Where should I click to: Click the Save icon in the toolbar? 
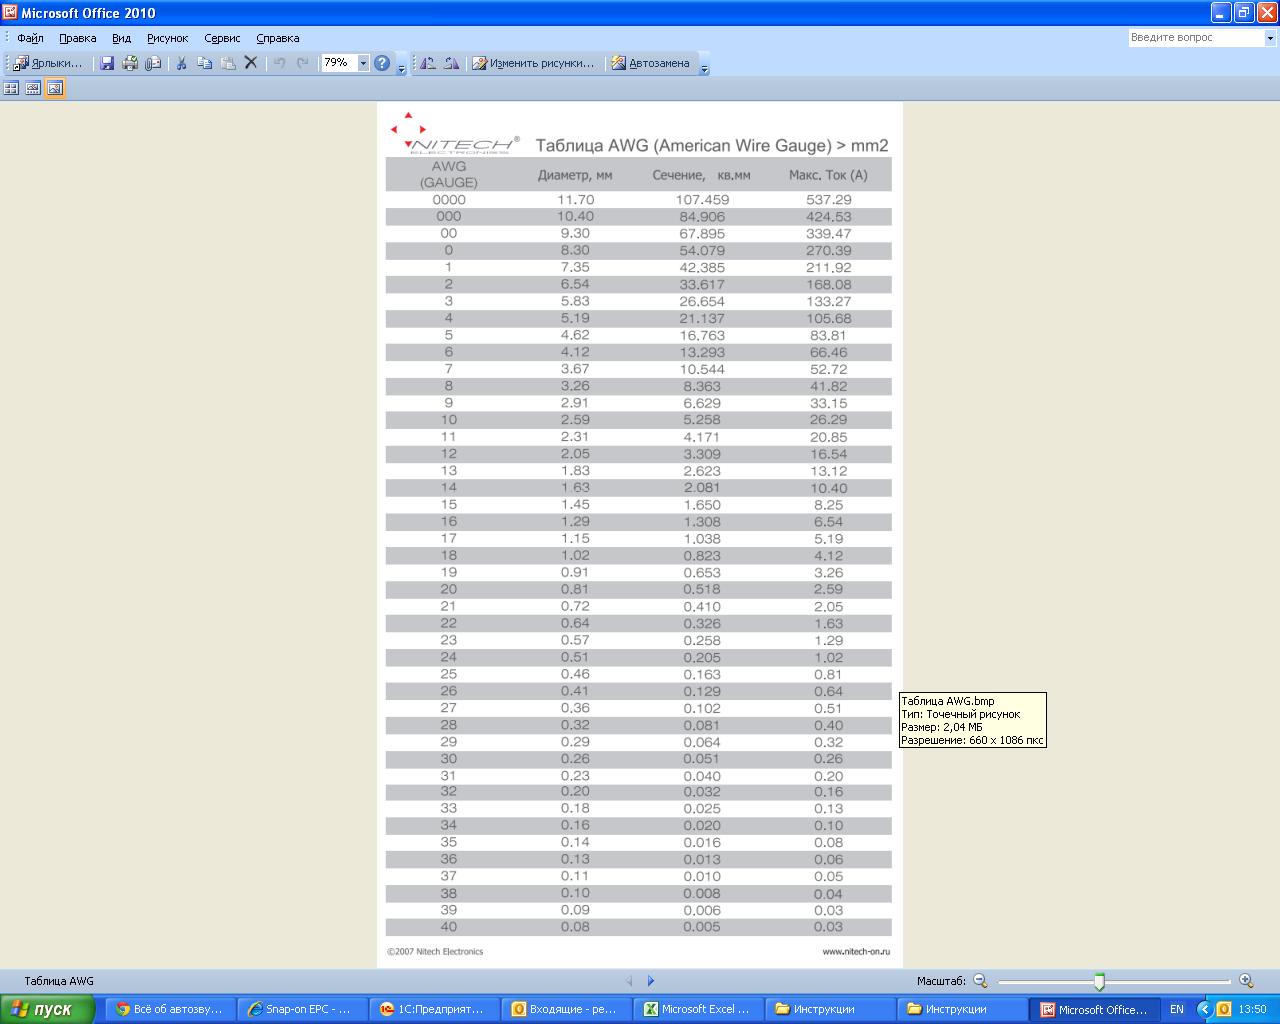(107, 63)
